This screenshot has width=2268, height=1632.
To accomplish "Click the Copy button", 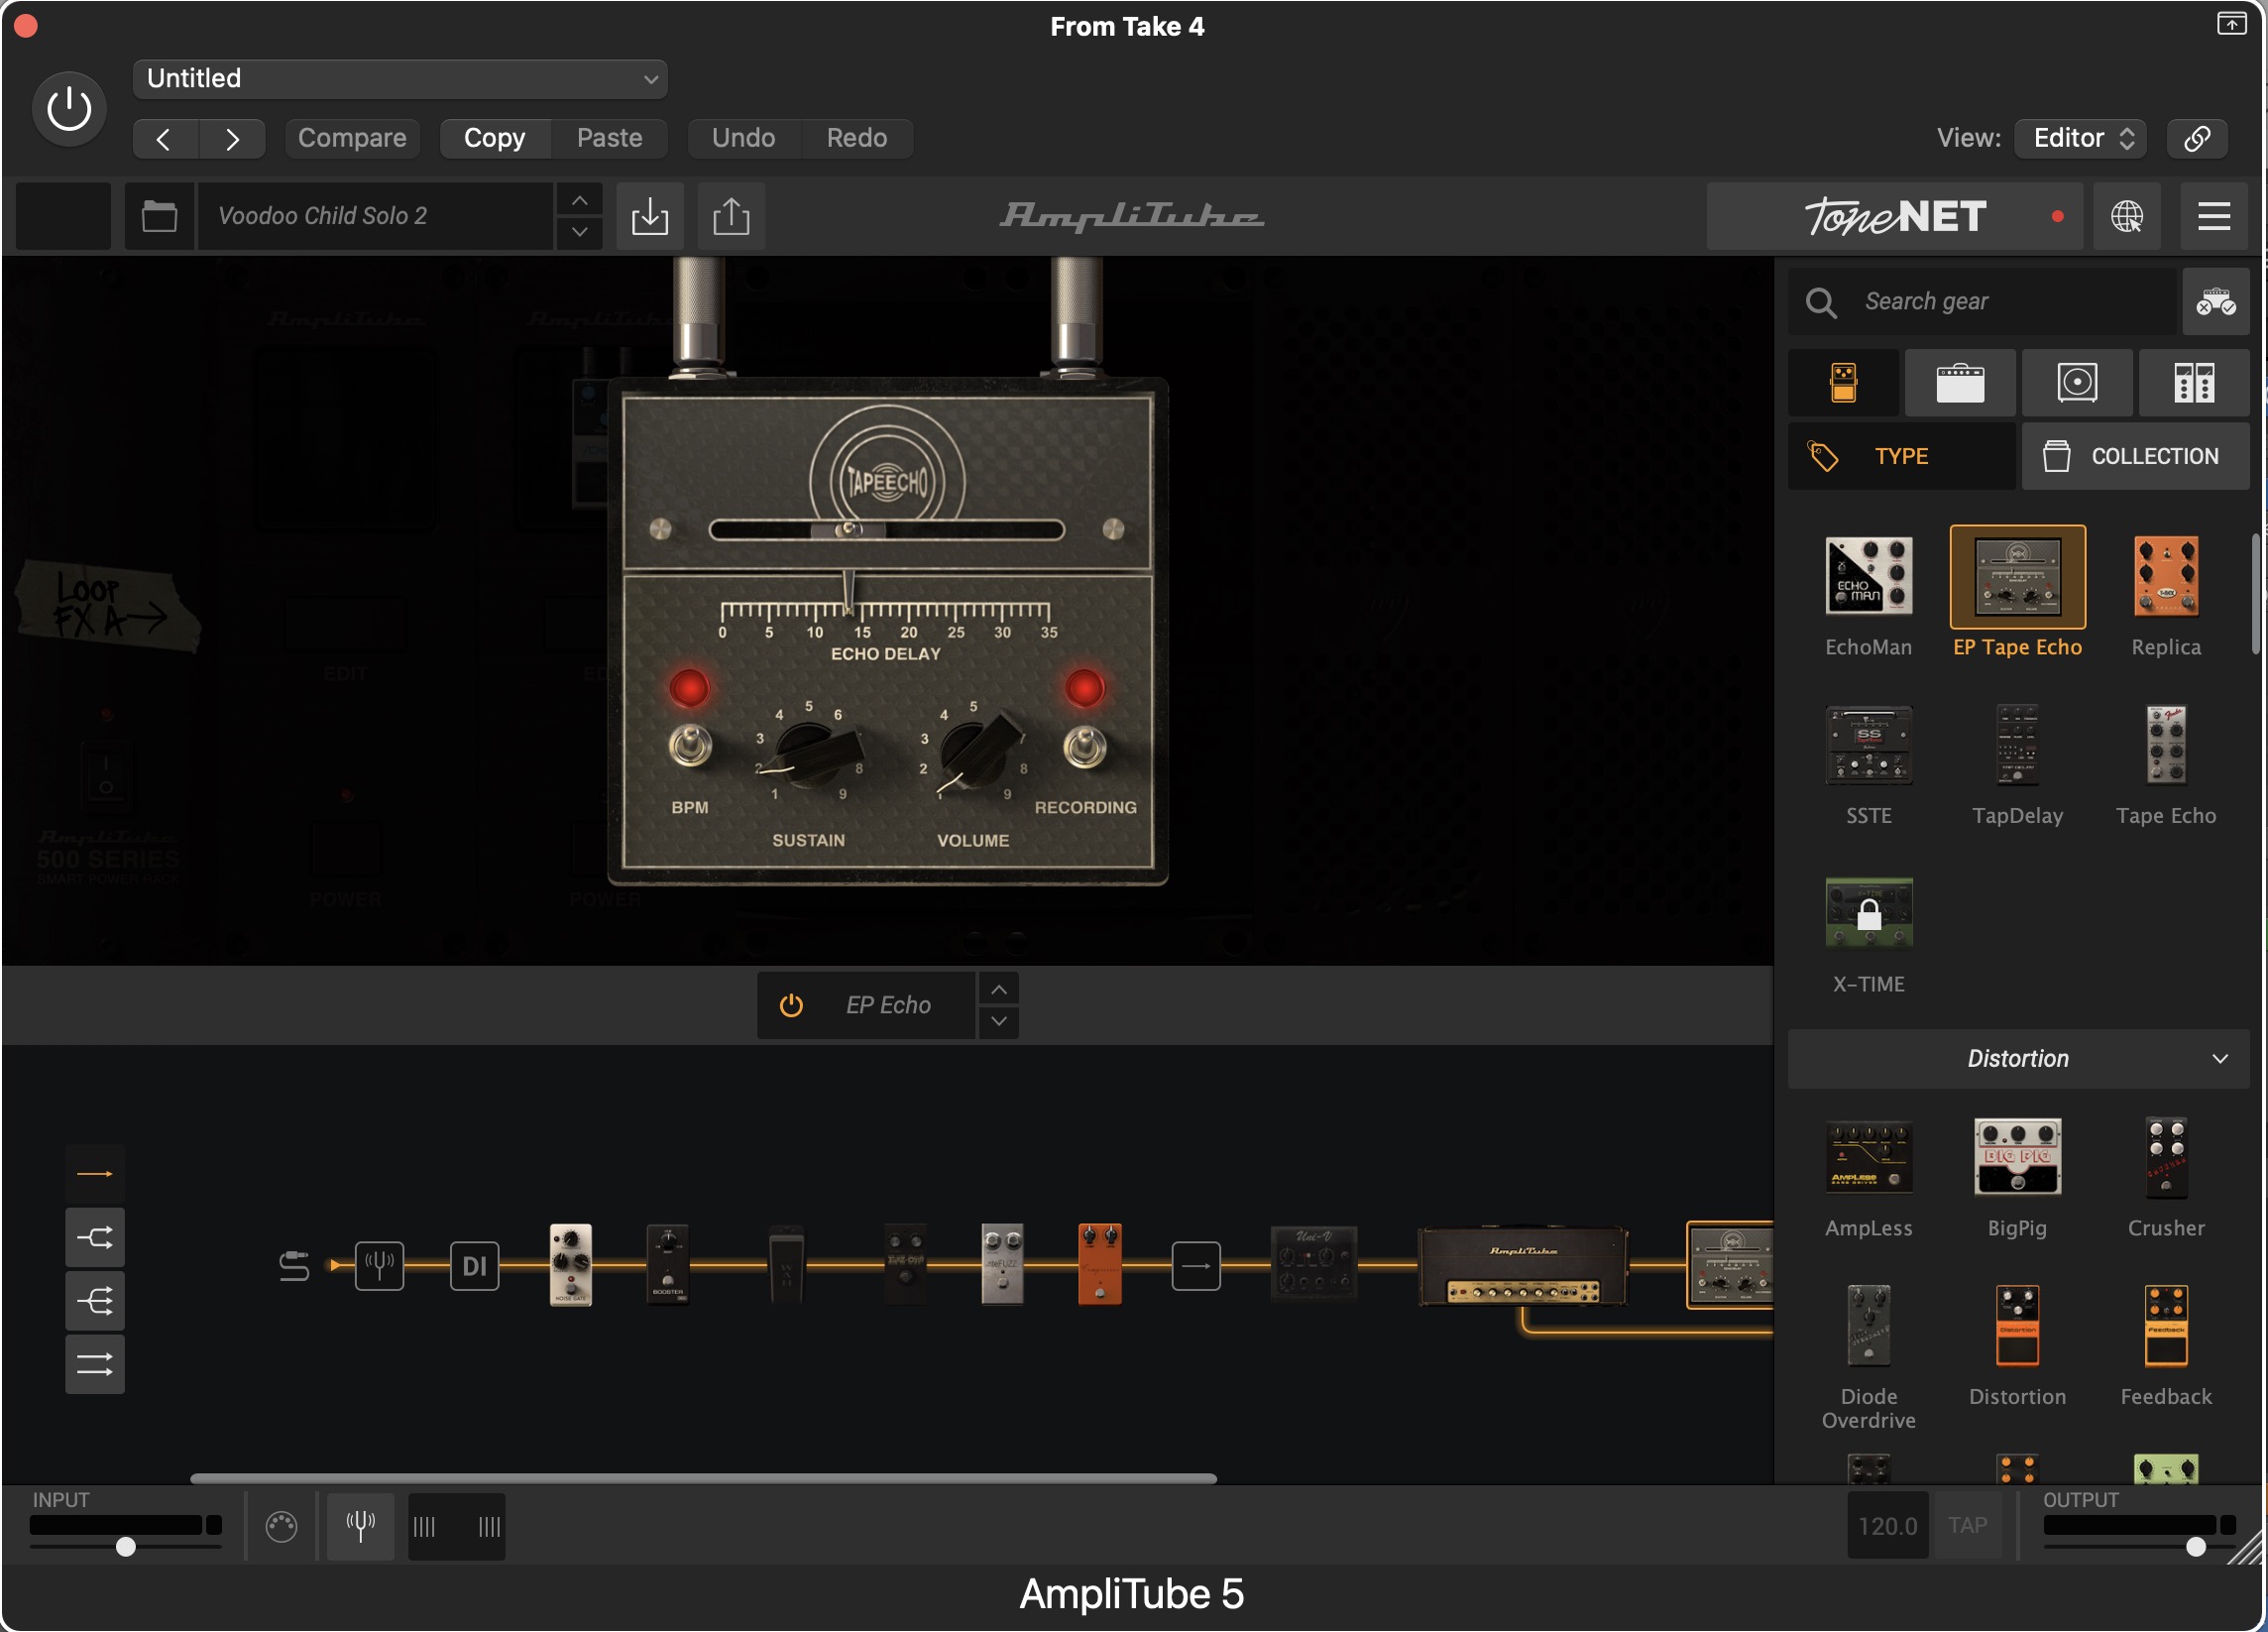I will (494, 138).
